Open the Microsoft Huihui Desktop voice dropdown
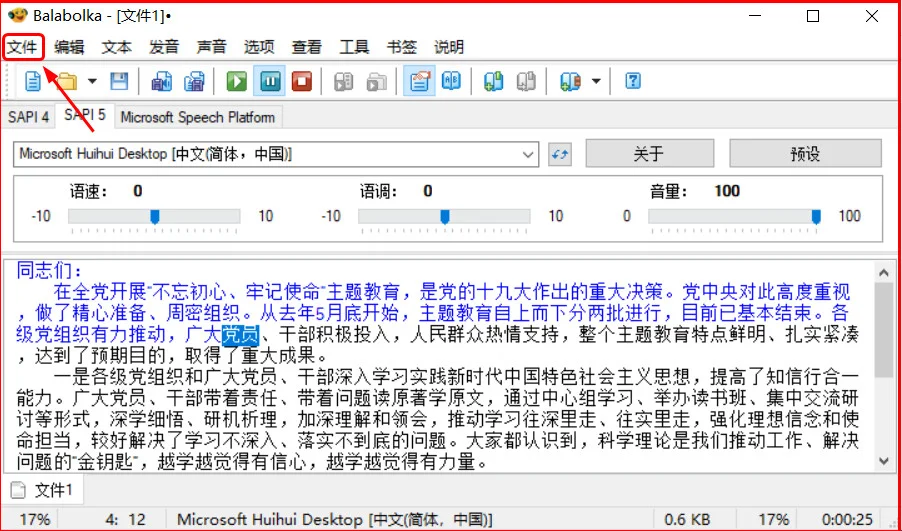 276,154
